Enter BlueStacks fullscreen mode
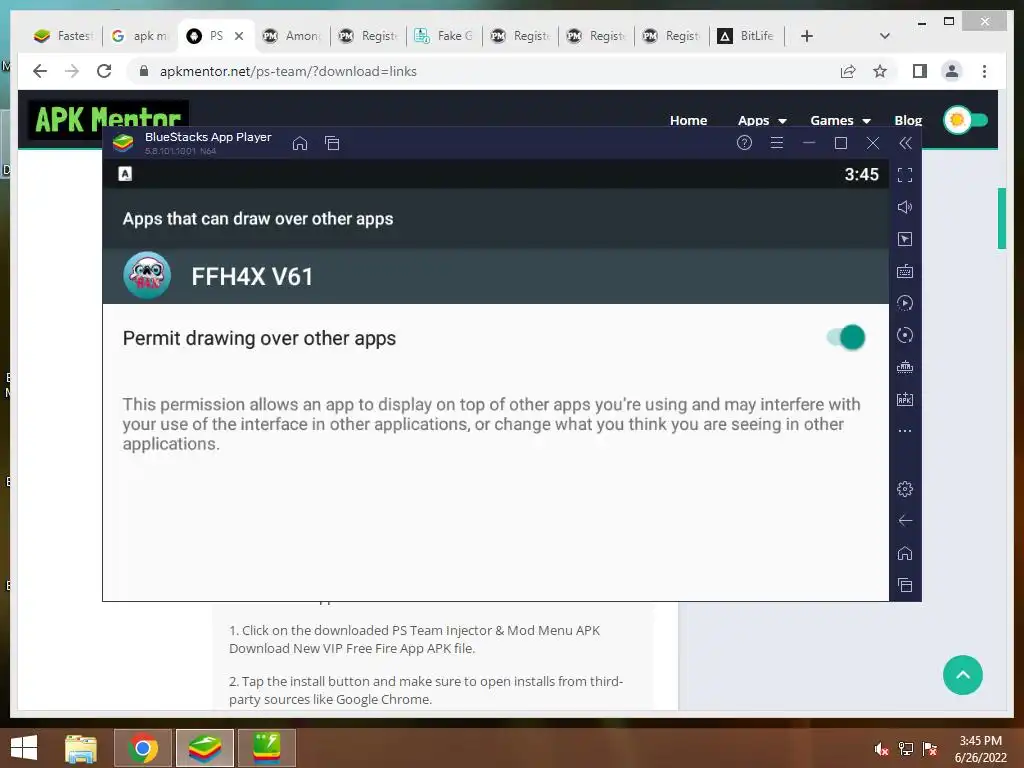 point(904,175)
